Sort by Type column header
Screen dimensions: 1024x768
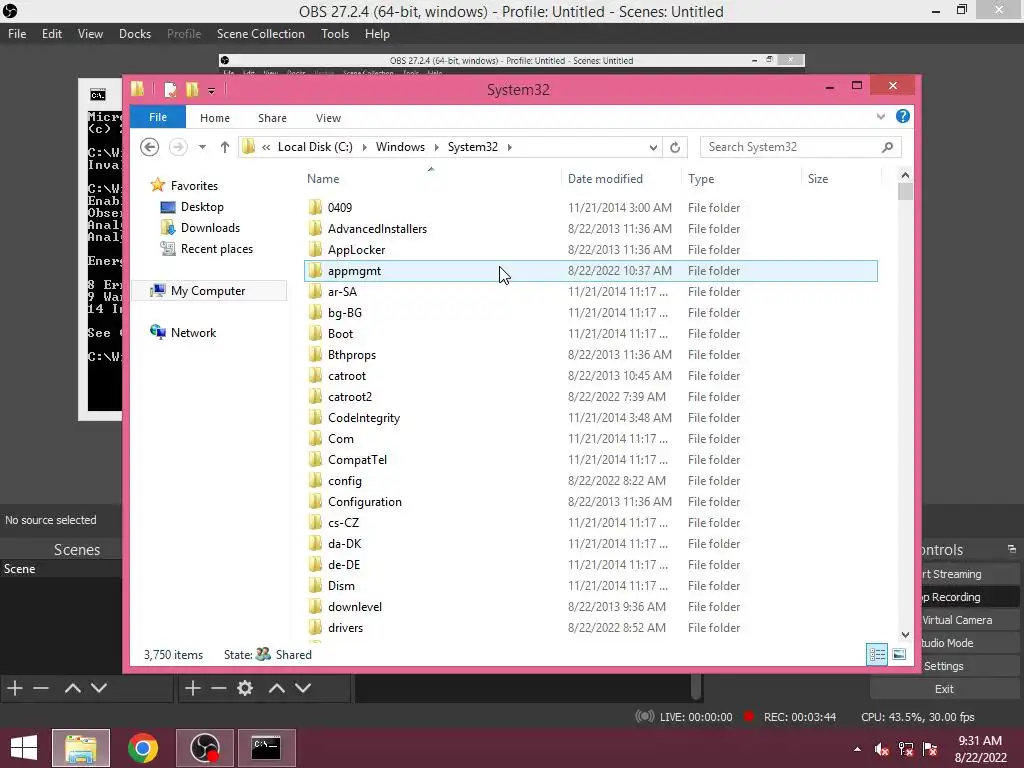[x=741, y=179]
